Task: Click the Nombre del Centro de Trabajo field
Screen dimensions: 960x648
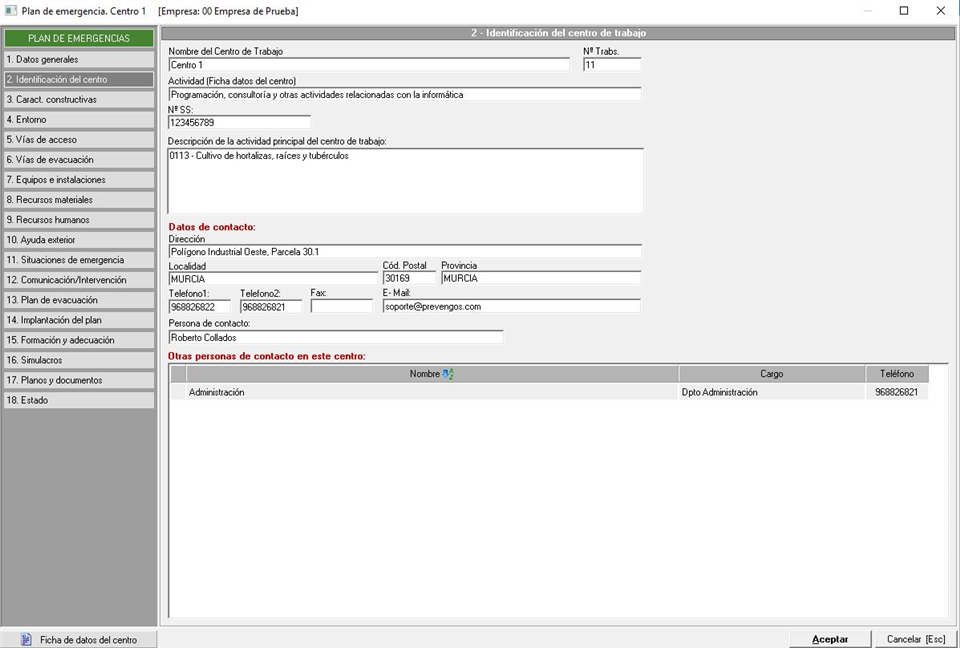Action: click(x=368, y=65)
